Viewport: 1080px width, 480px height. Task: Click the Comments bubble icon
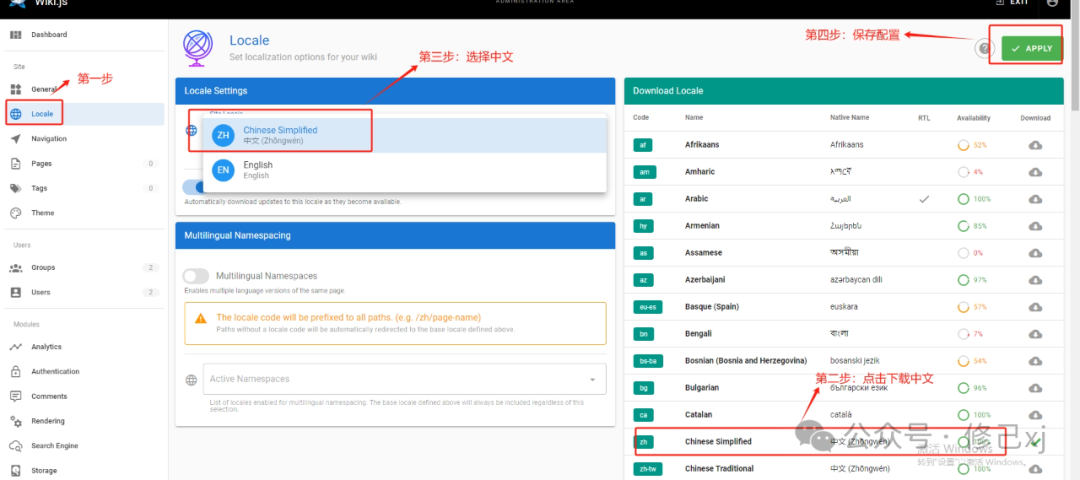coord(16,396)
